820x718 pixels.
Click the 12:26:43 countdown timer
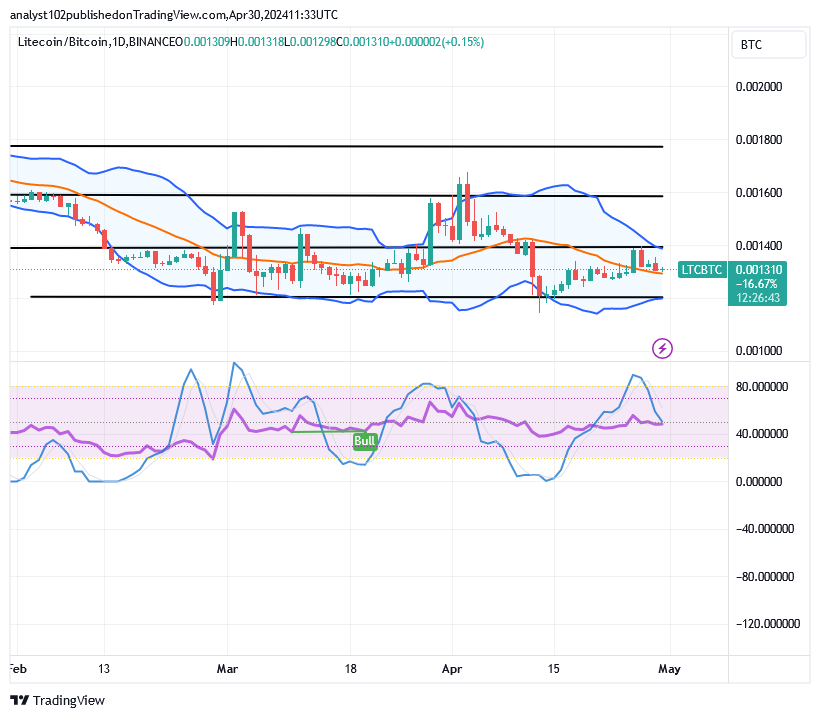[x=758, y=298]
